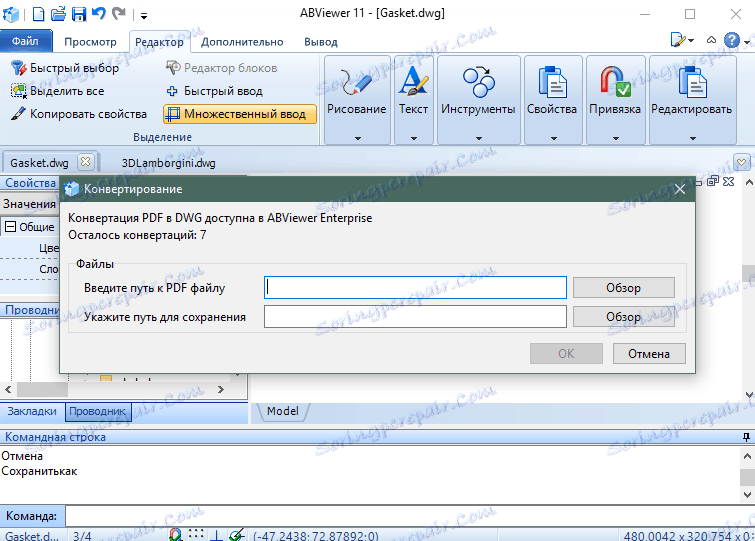Viewport: 755px width, 541px height.
Task: Click the disabled OK button in dialog
Action: point(566,354)
